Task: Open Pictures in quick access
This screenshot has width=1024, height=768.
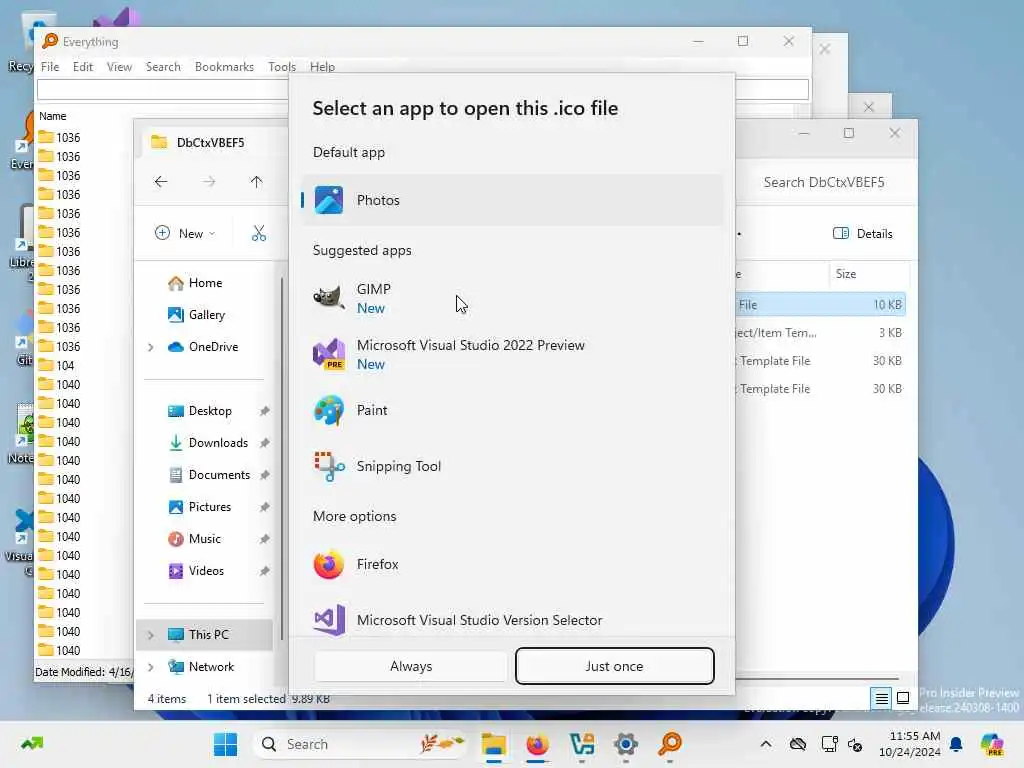Action: [x=210, y=507]
